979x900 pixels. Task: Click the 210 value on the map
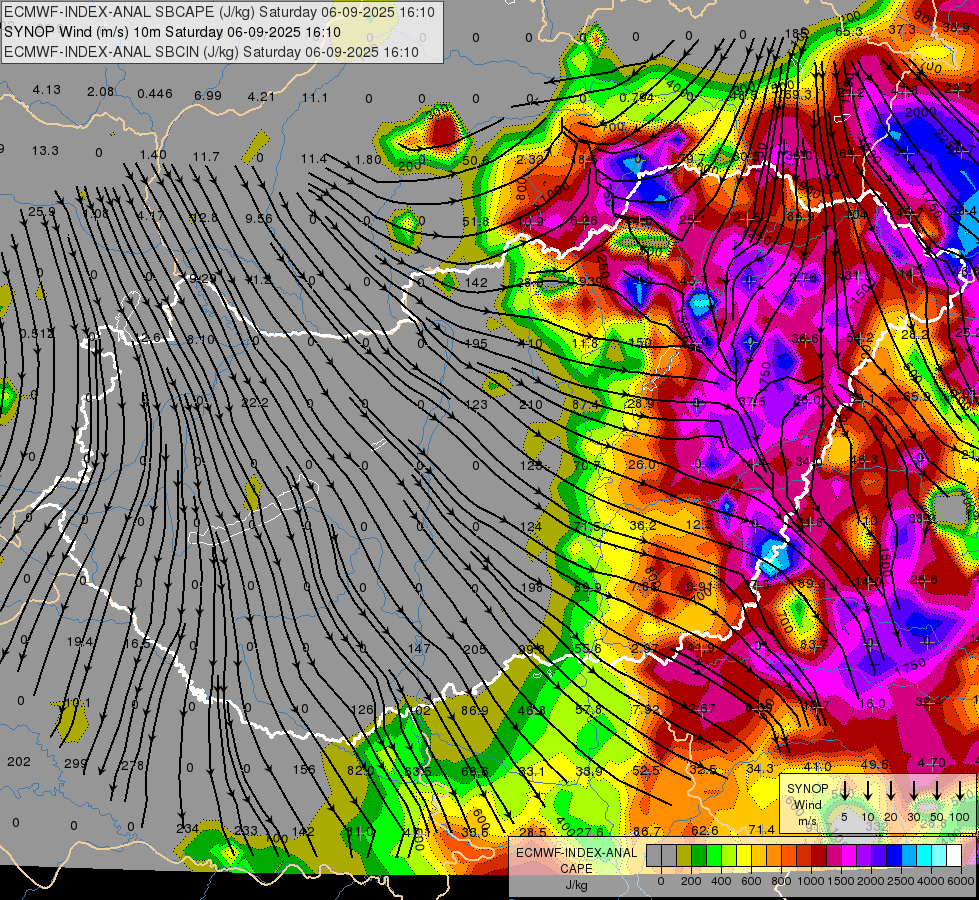click(531, 405)
